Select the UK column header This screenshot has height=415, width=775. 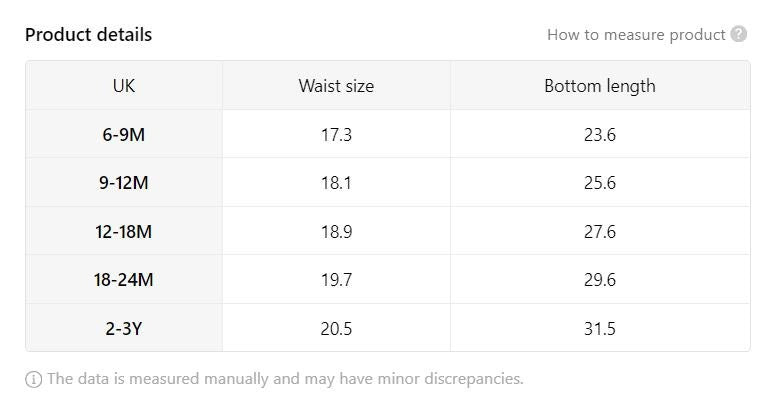tap(124, 86)
